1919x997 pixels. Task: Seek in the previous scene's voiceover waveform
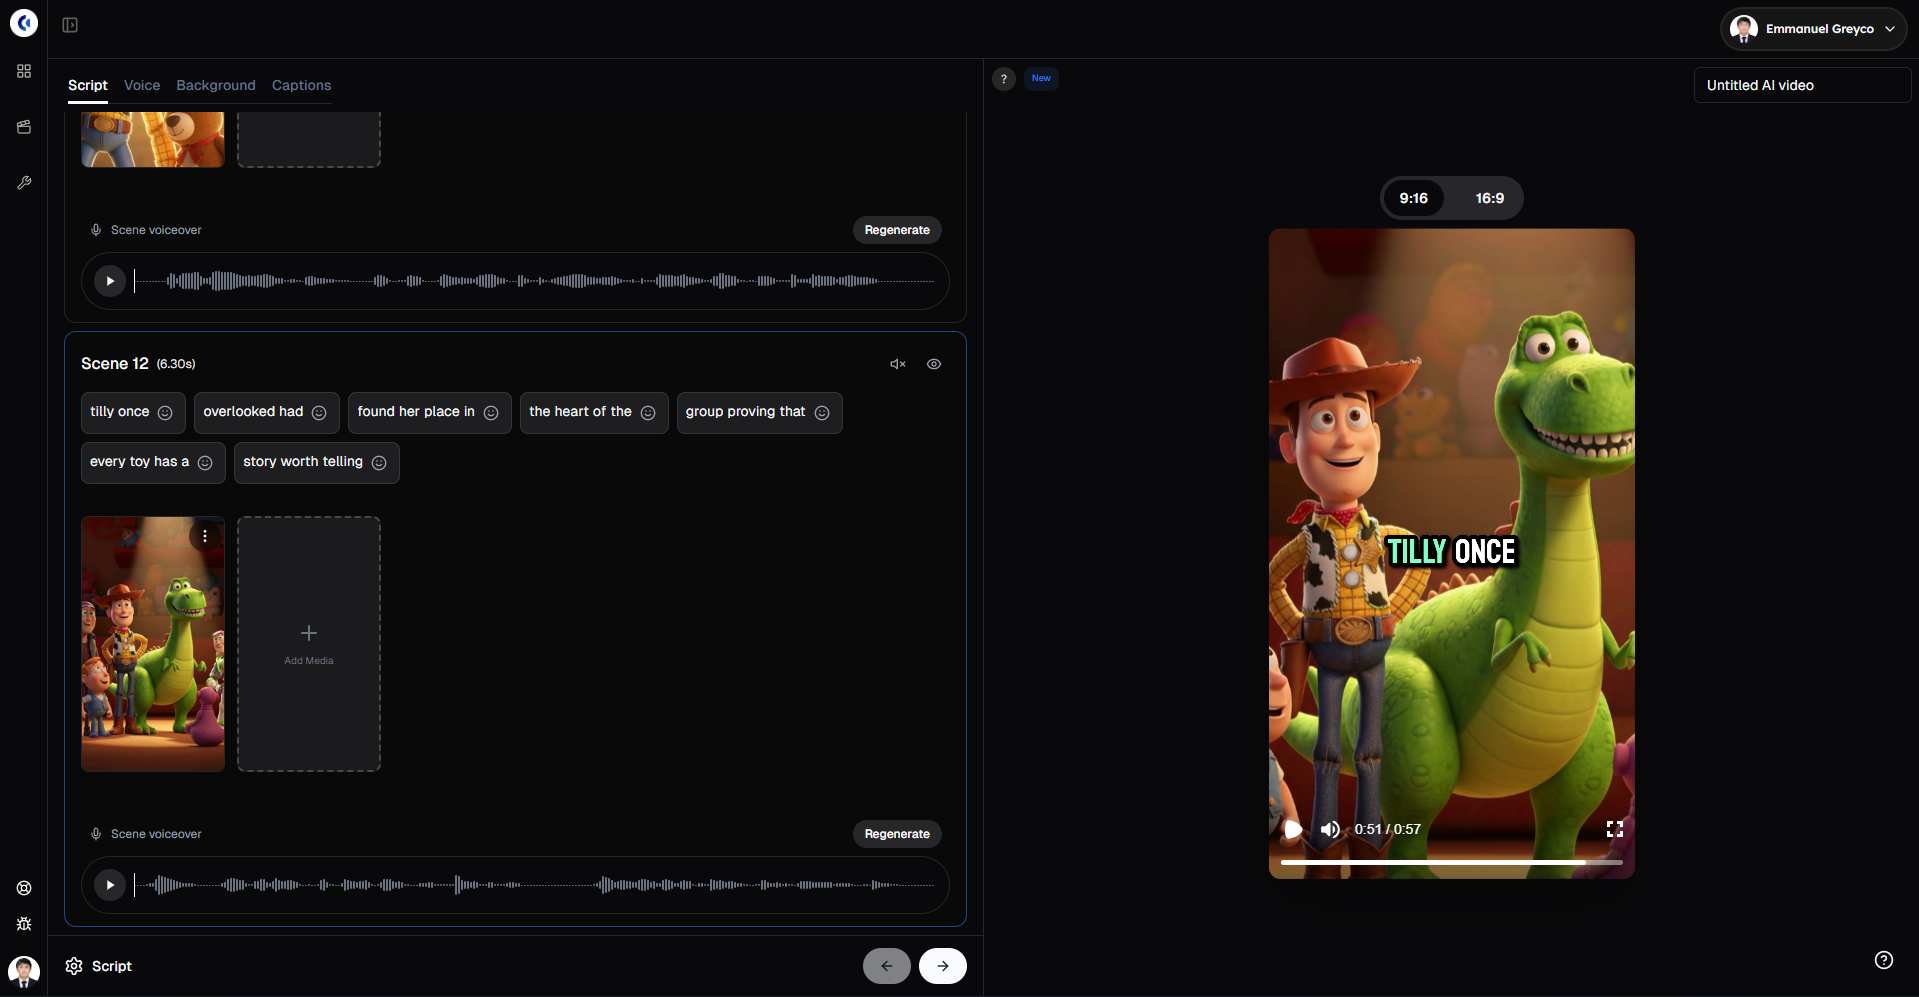click(535, 281)
